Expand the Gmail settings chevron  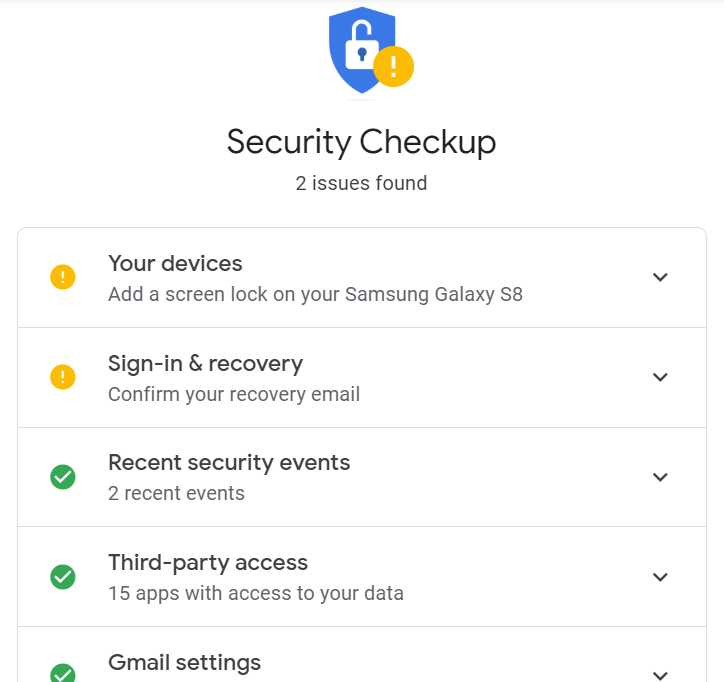[660, 674]
